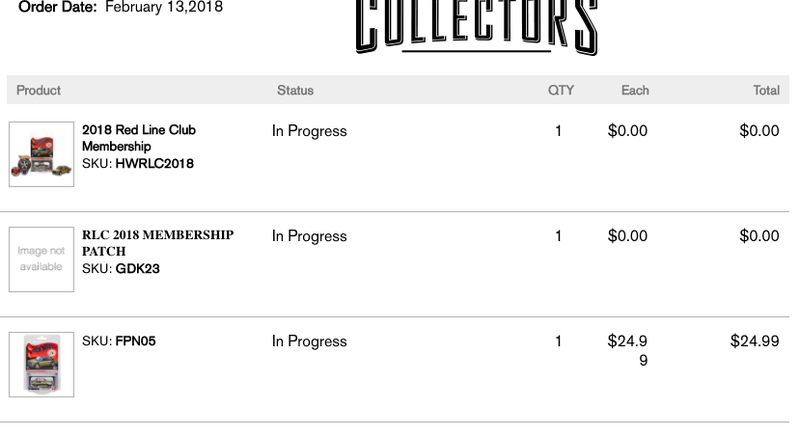Image resolution: width=800 pixels, height=436 pixels.
Task: Click the Product column header
Action: [38, 90]
